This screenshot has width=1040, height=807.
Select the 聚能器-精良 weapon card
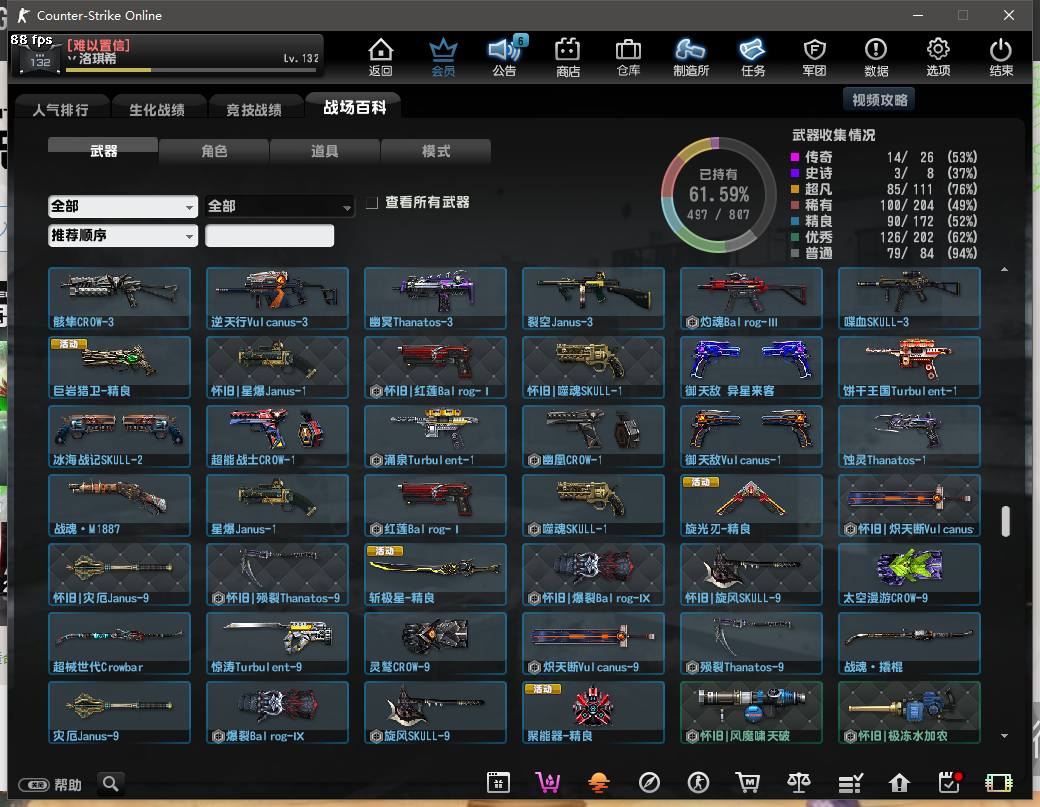coord(593,712)
